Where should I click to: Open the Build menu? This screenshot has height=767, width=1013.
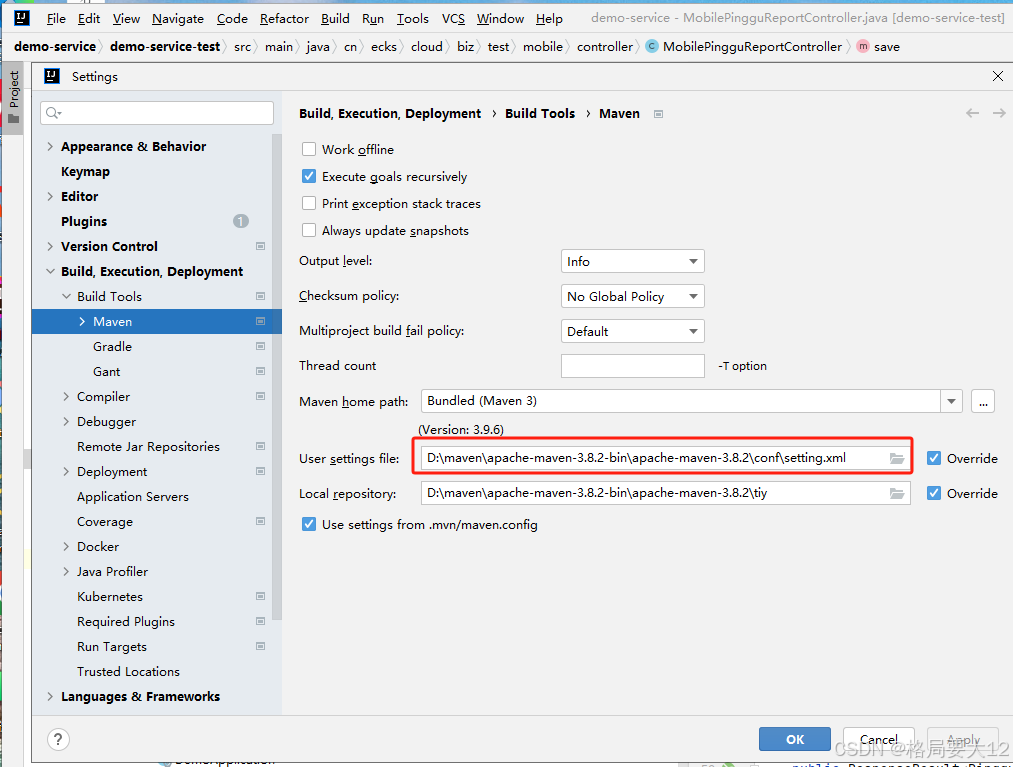(x=335, y=19)
